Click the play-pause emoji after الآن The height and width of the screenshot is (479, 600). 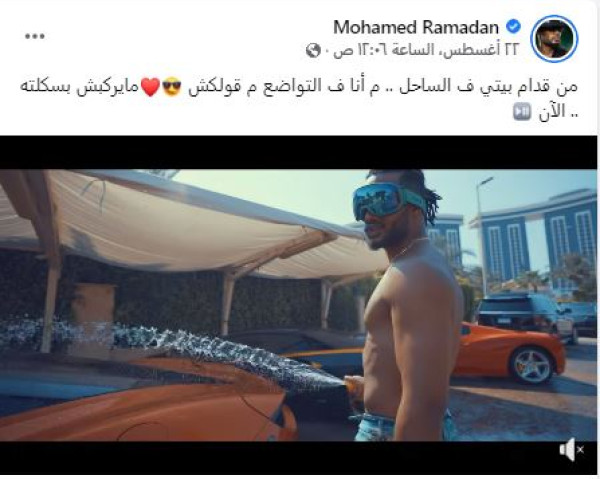[x=522, y=112]
